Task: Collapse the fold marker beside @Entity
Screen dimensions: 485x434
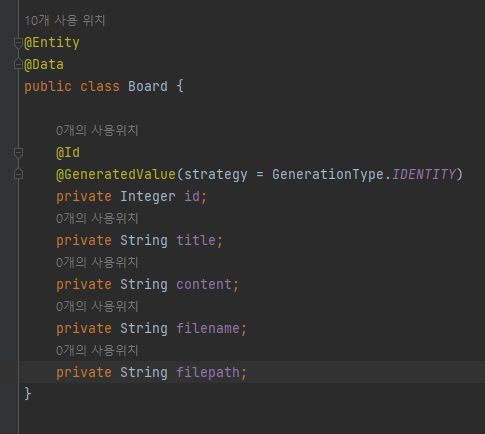Action: point(18,43)
